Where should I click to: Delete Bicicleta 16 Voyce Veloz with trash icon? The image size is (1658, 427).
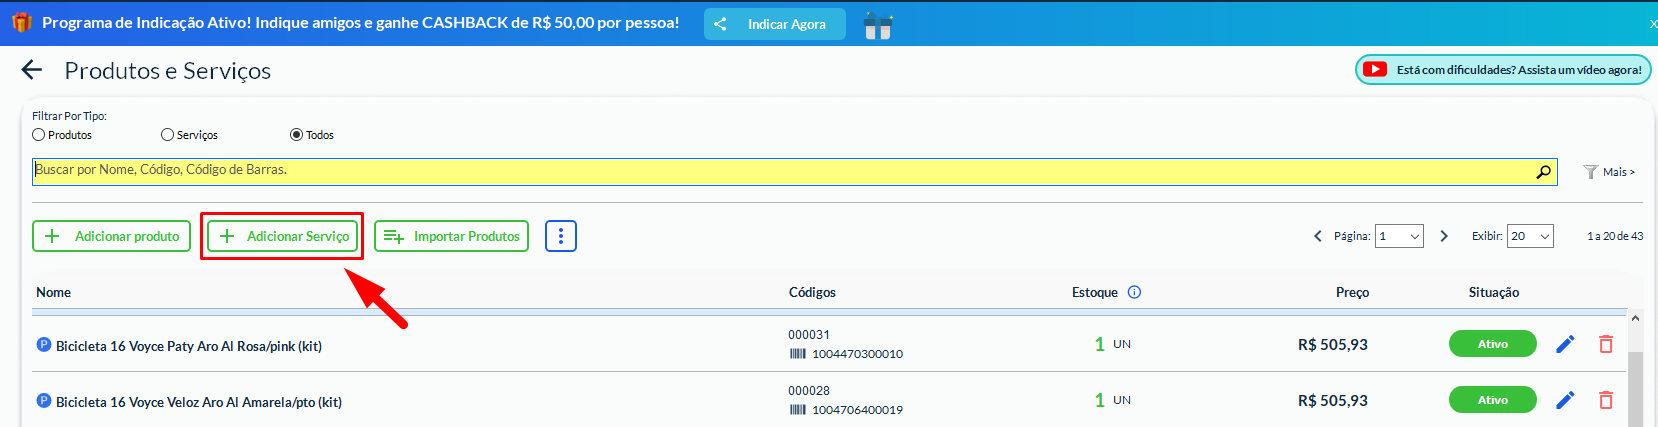[1606, 400]
